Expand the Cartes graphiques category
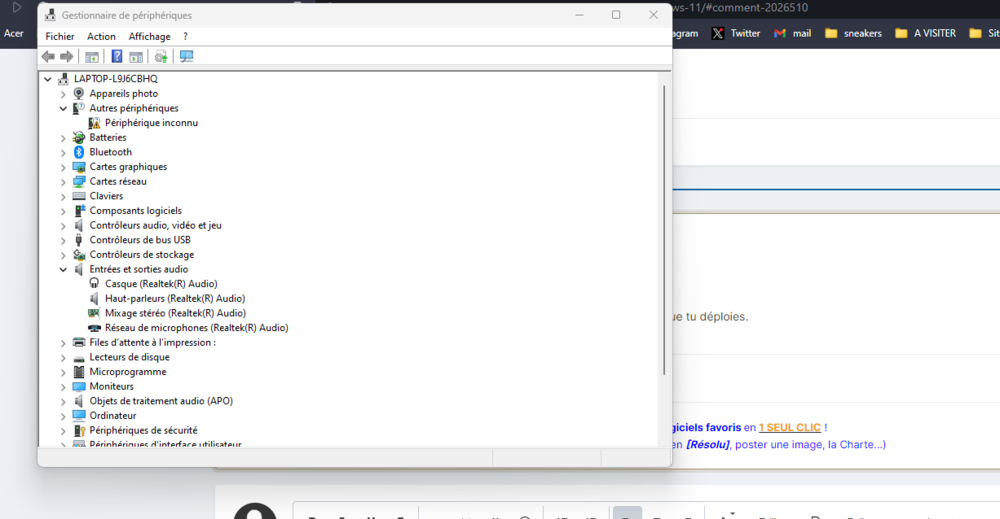Screen dimensions: 1000x519 pos(63,167)
